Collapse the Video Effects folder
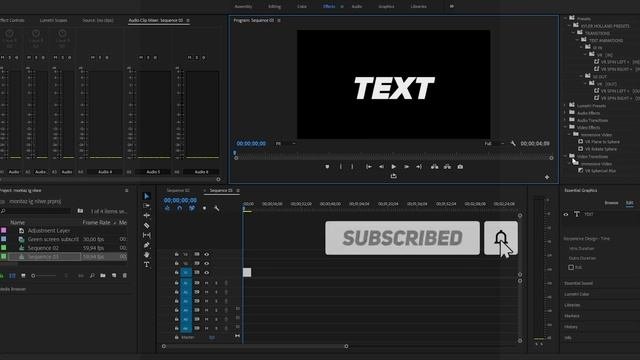This screenshot has width=640, height=360. coord(566,127)
